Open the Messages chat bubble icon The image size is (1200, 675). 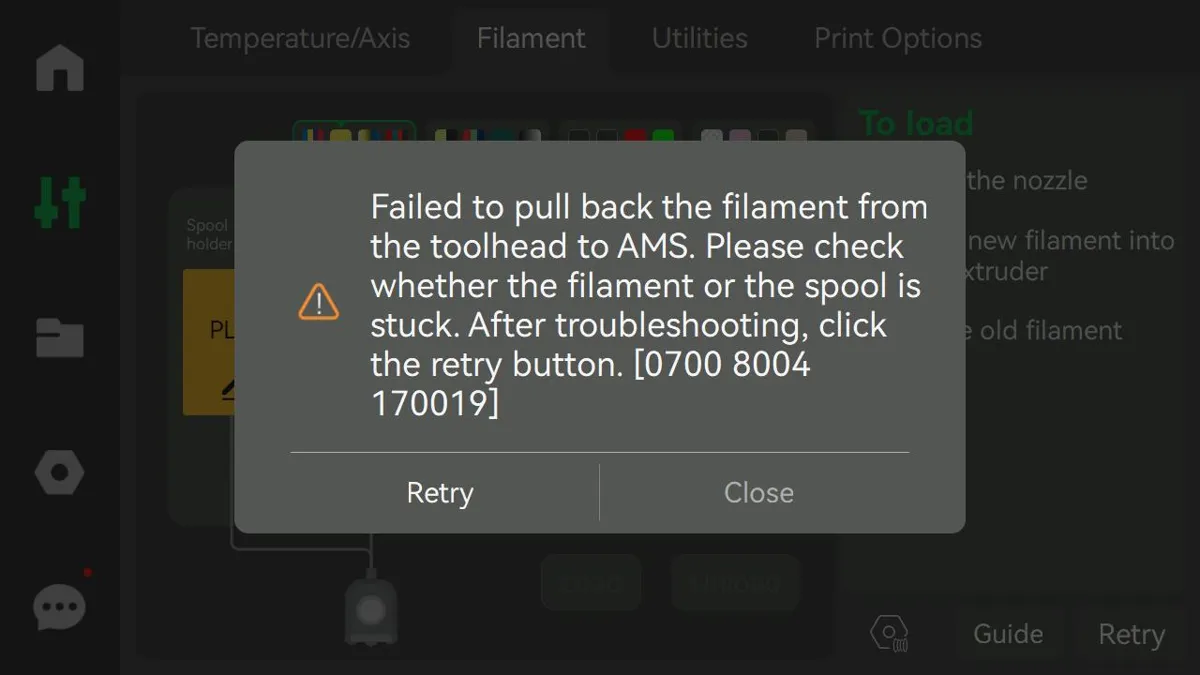coord(60,605)
